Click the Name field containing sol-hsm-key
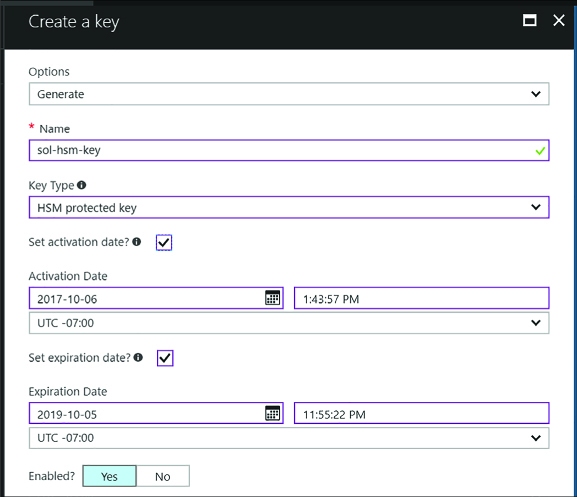Viewport: 577px width, 500px height. 289,150
